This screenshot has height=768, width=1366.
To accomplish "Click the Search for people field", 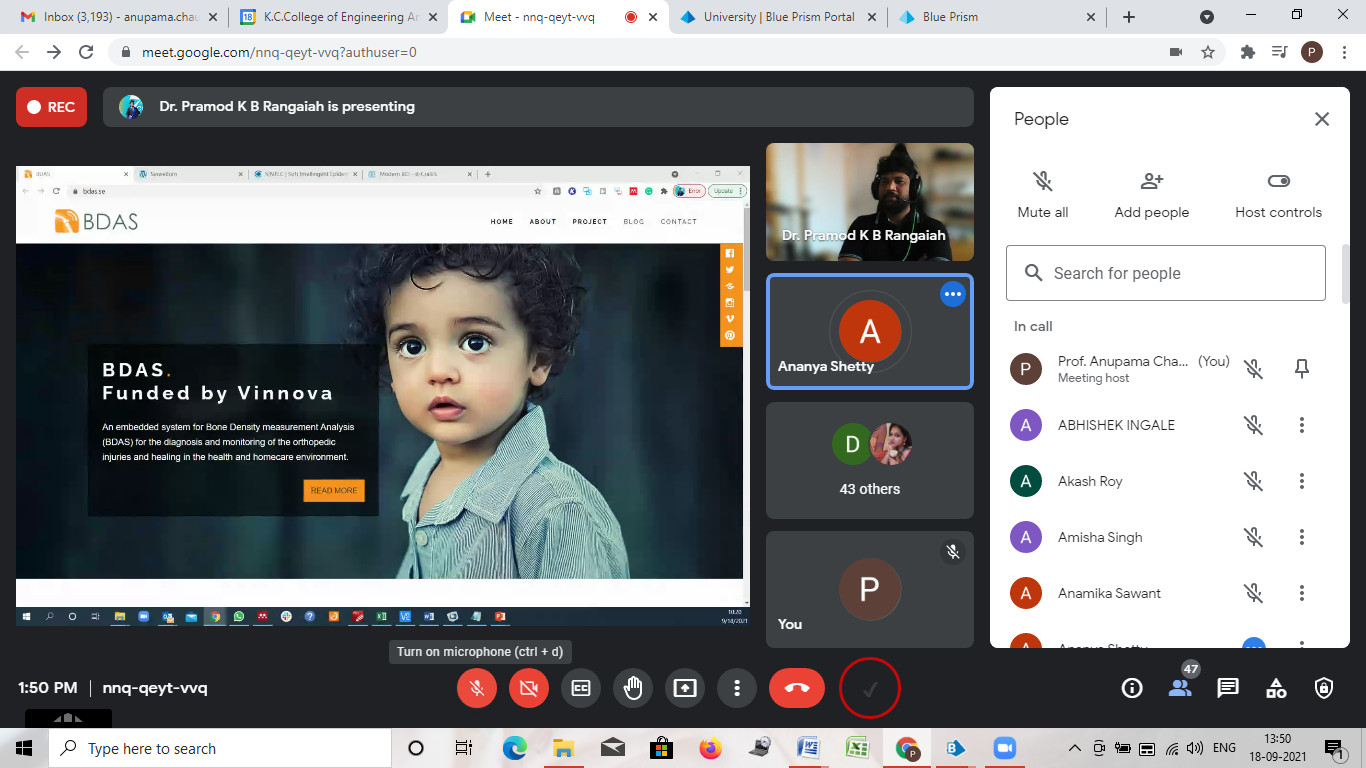I will coord(1165,273).
